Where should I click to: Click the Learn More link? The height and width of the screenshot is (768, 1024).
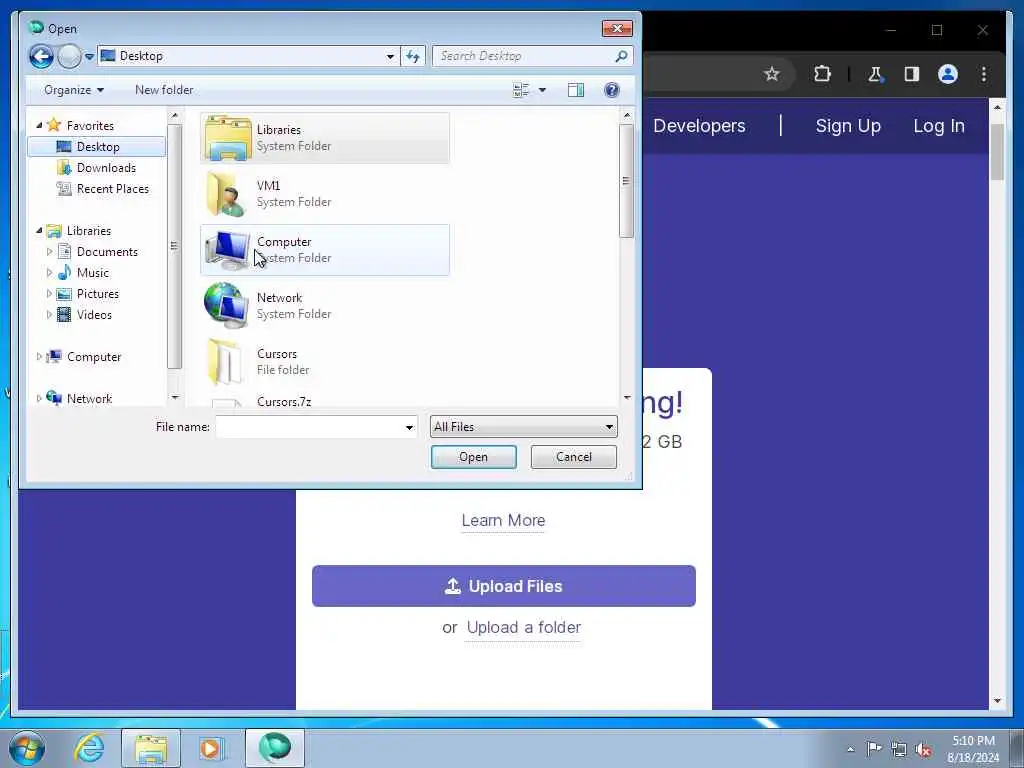(x=503, y=520)
